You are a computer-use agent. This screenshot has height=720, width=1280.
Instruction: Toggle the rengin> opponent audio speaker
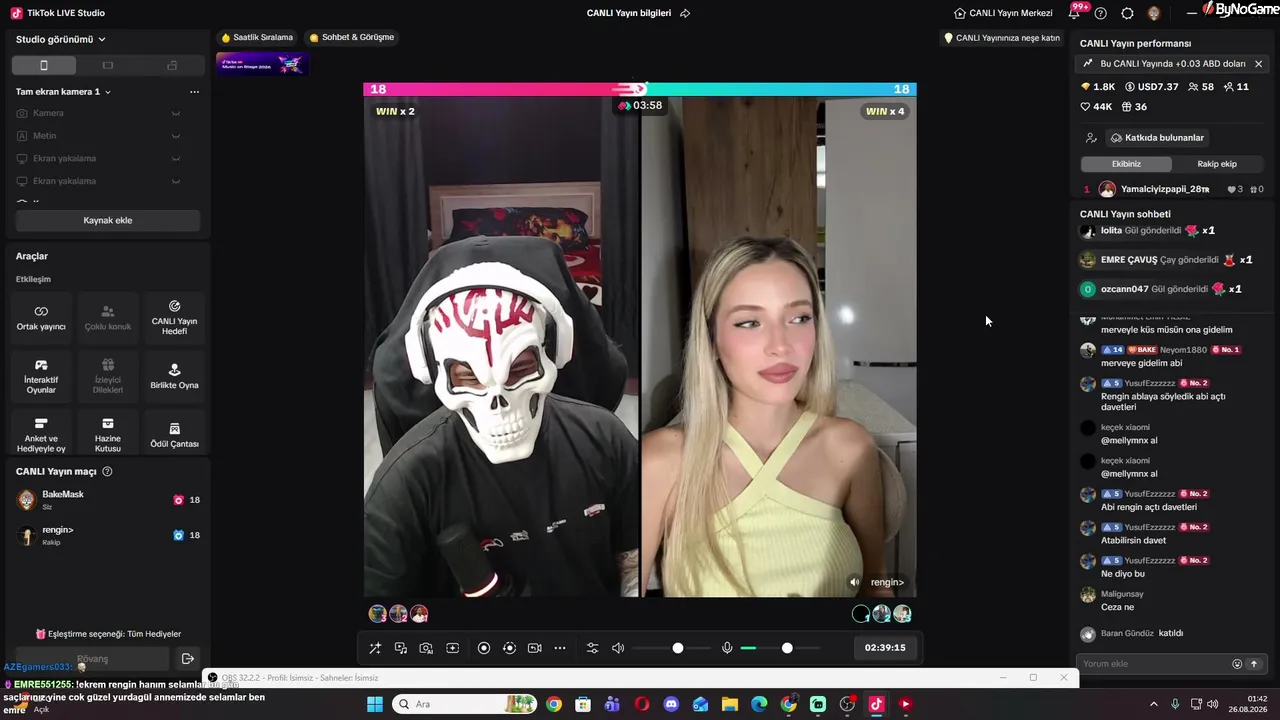pos(854,582)
